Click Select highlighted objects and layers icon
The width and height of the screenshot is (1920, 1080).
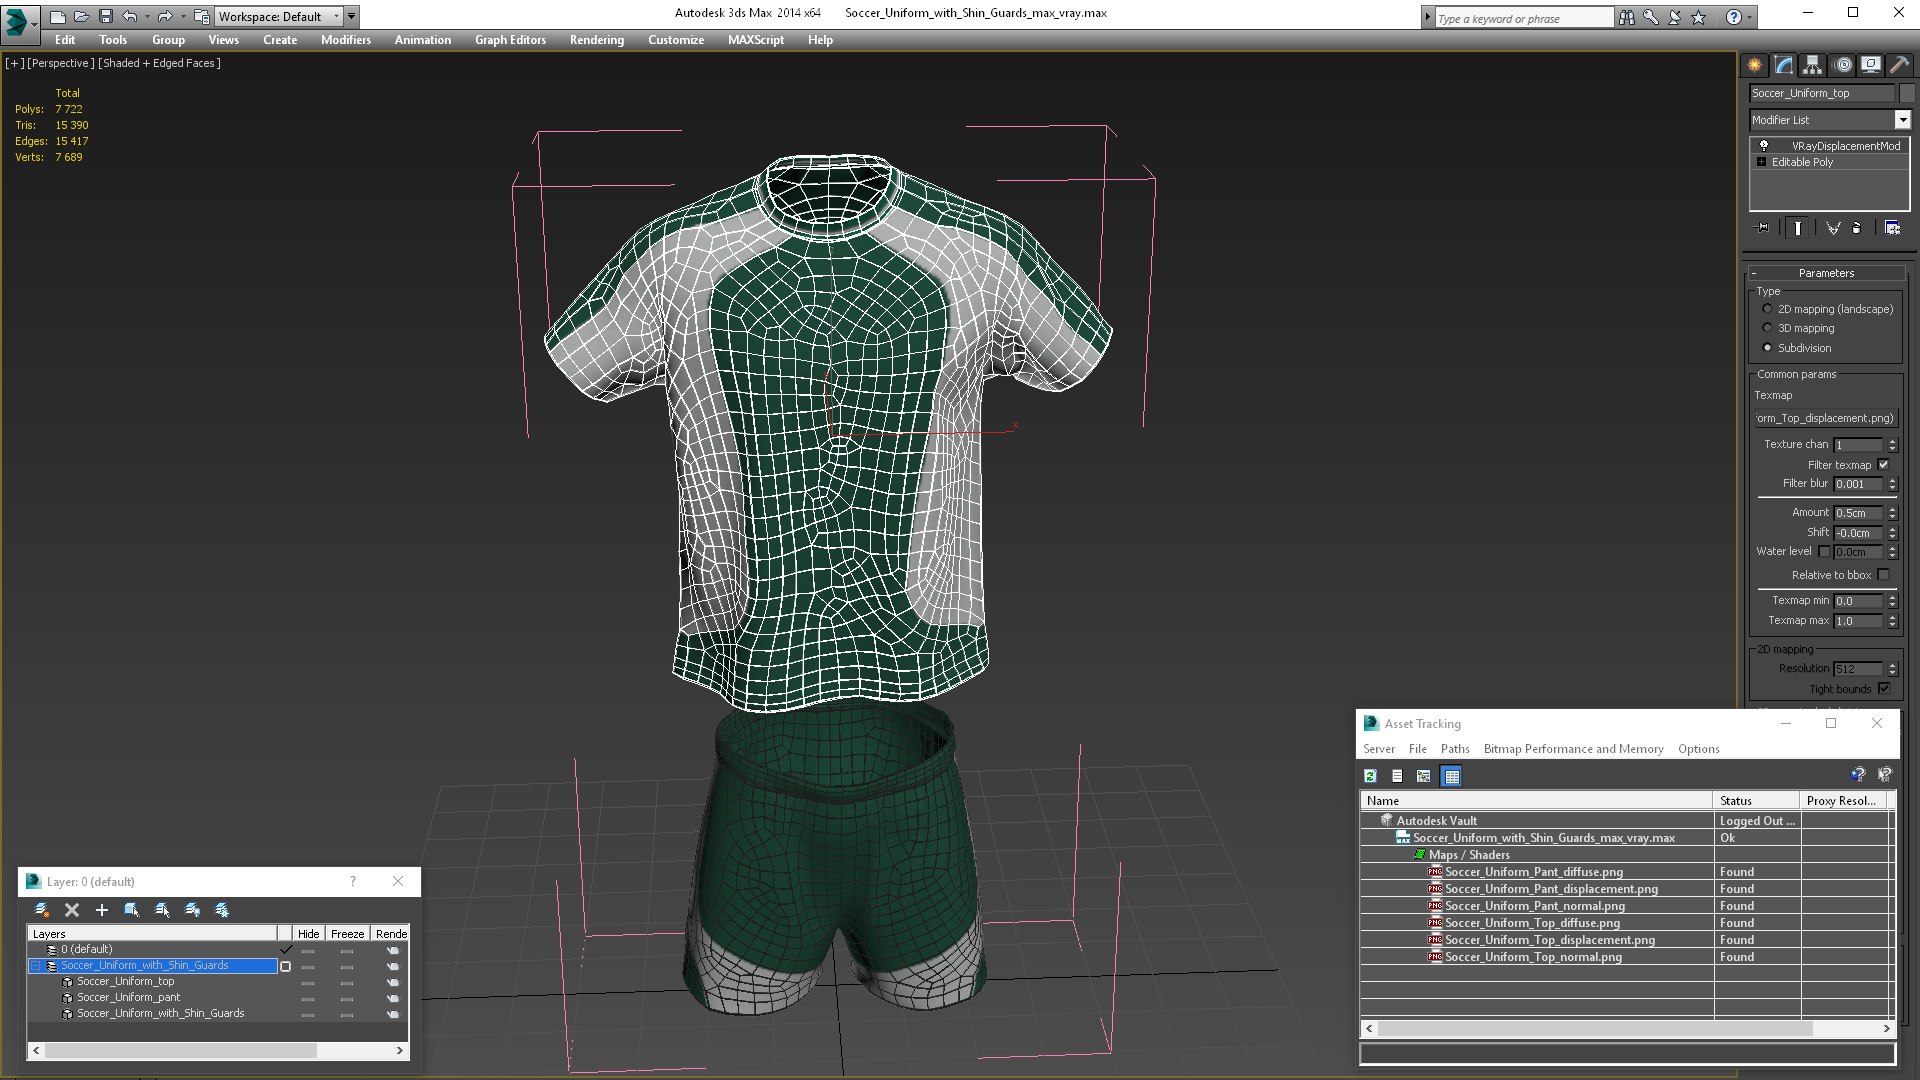132,910
